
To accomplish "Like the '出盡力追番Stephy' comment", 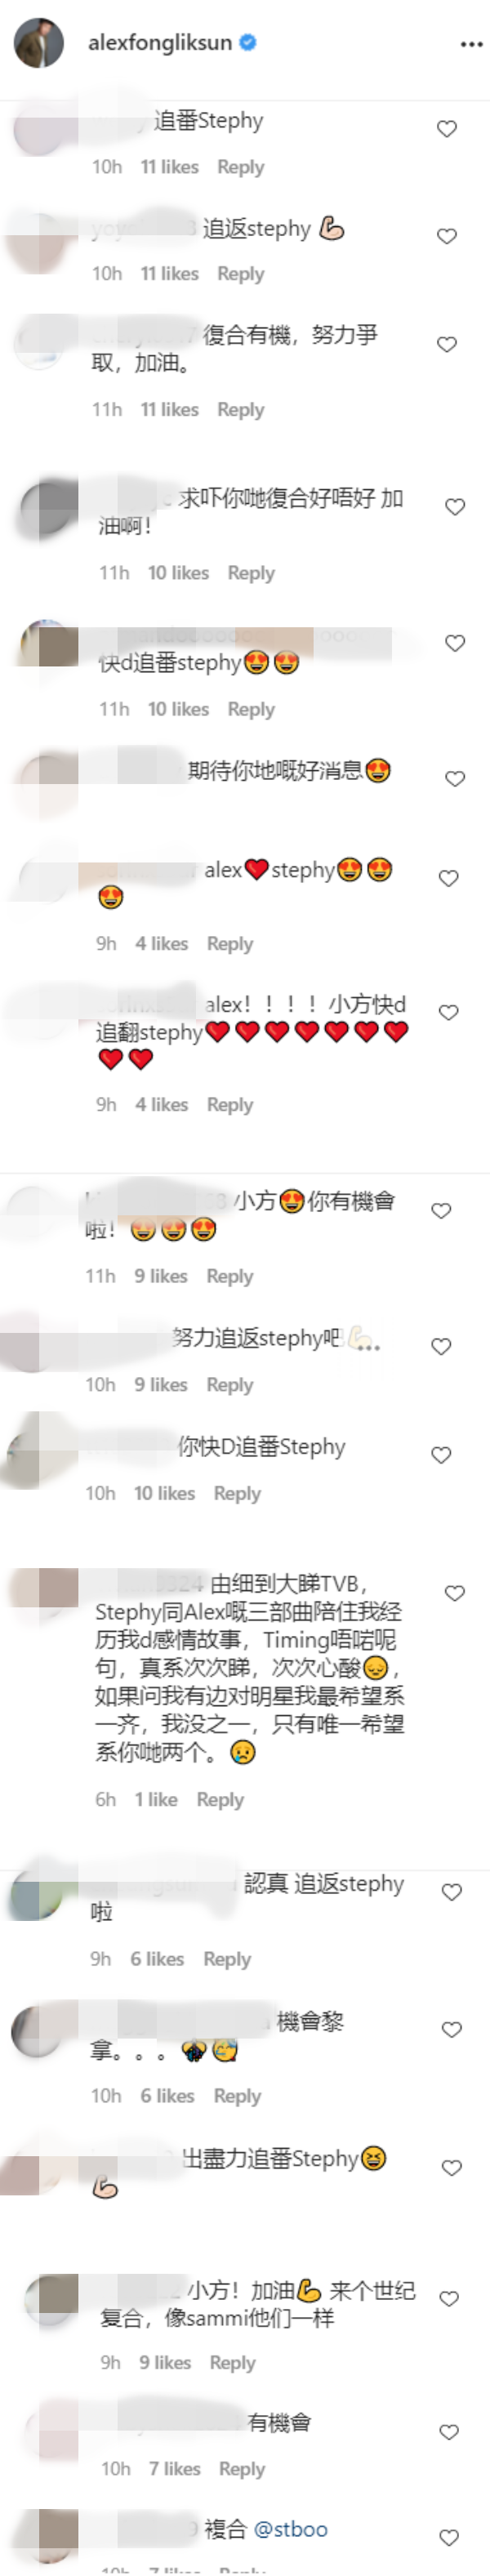I will point(452,2168).
